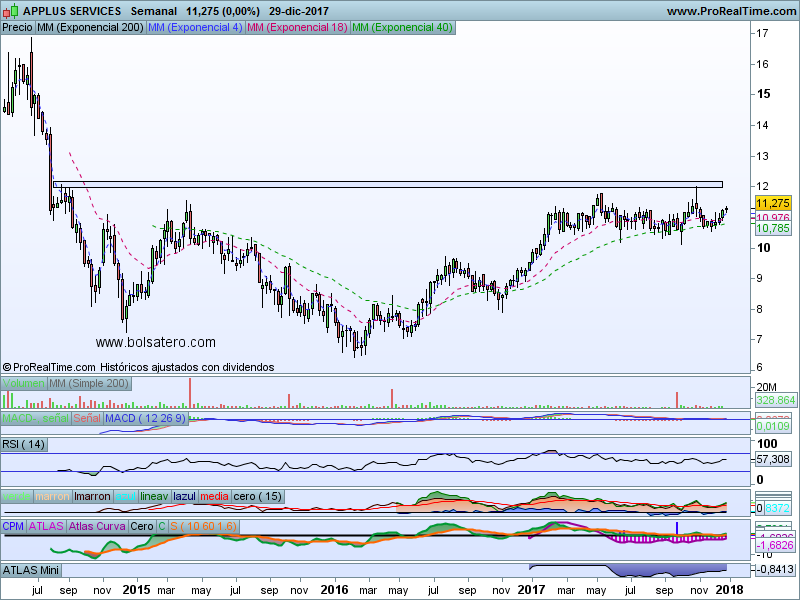Toggle the MM (Exponencial 18) label
Viewport: 800px width, 600px height.
(297, 28)
